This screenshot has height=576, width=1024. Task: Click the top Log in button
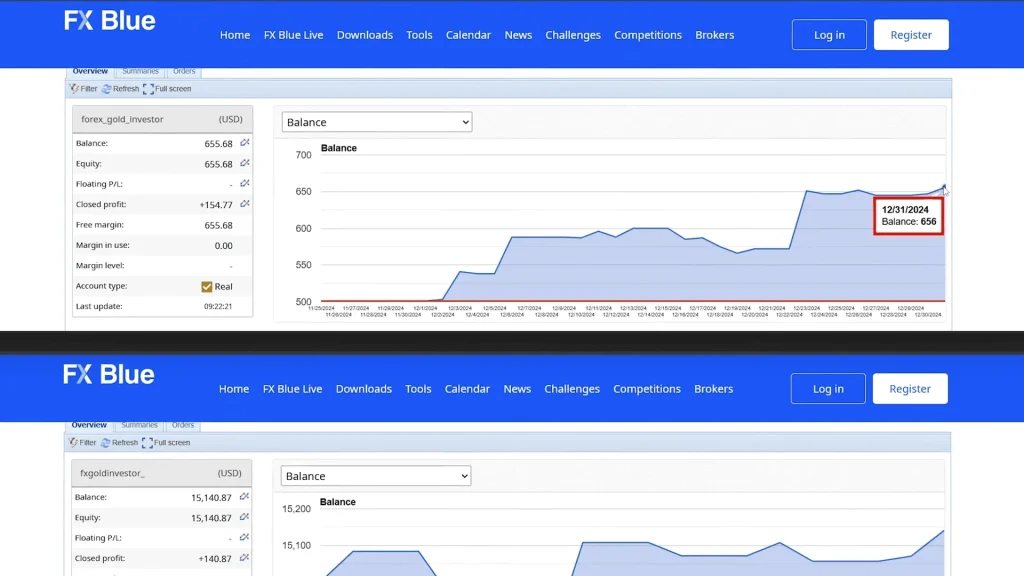pos(829,35)
